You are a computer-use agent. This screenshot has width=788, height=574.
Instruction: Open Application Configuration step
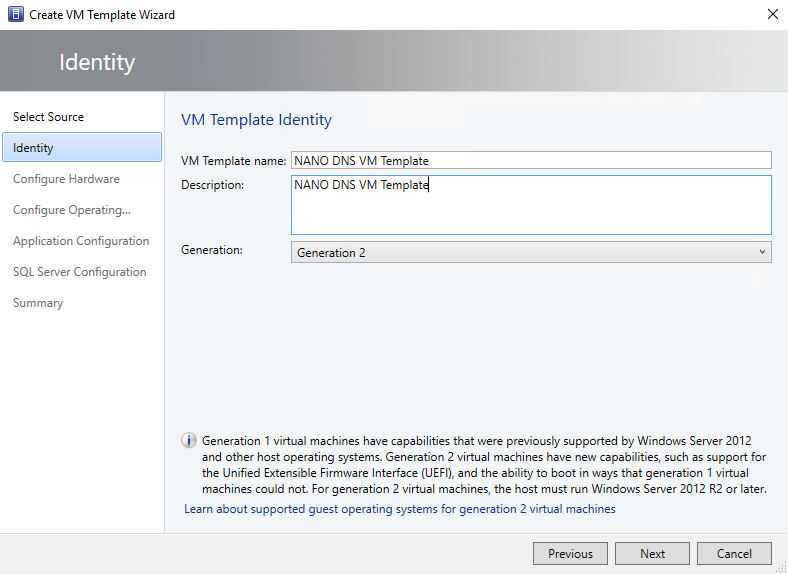point(81,241)
